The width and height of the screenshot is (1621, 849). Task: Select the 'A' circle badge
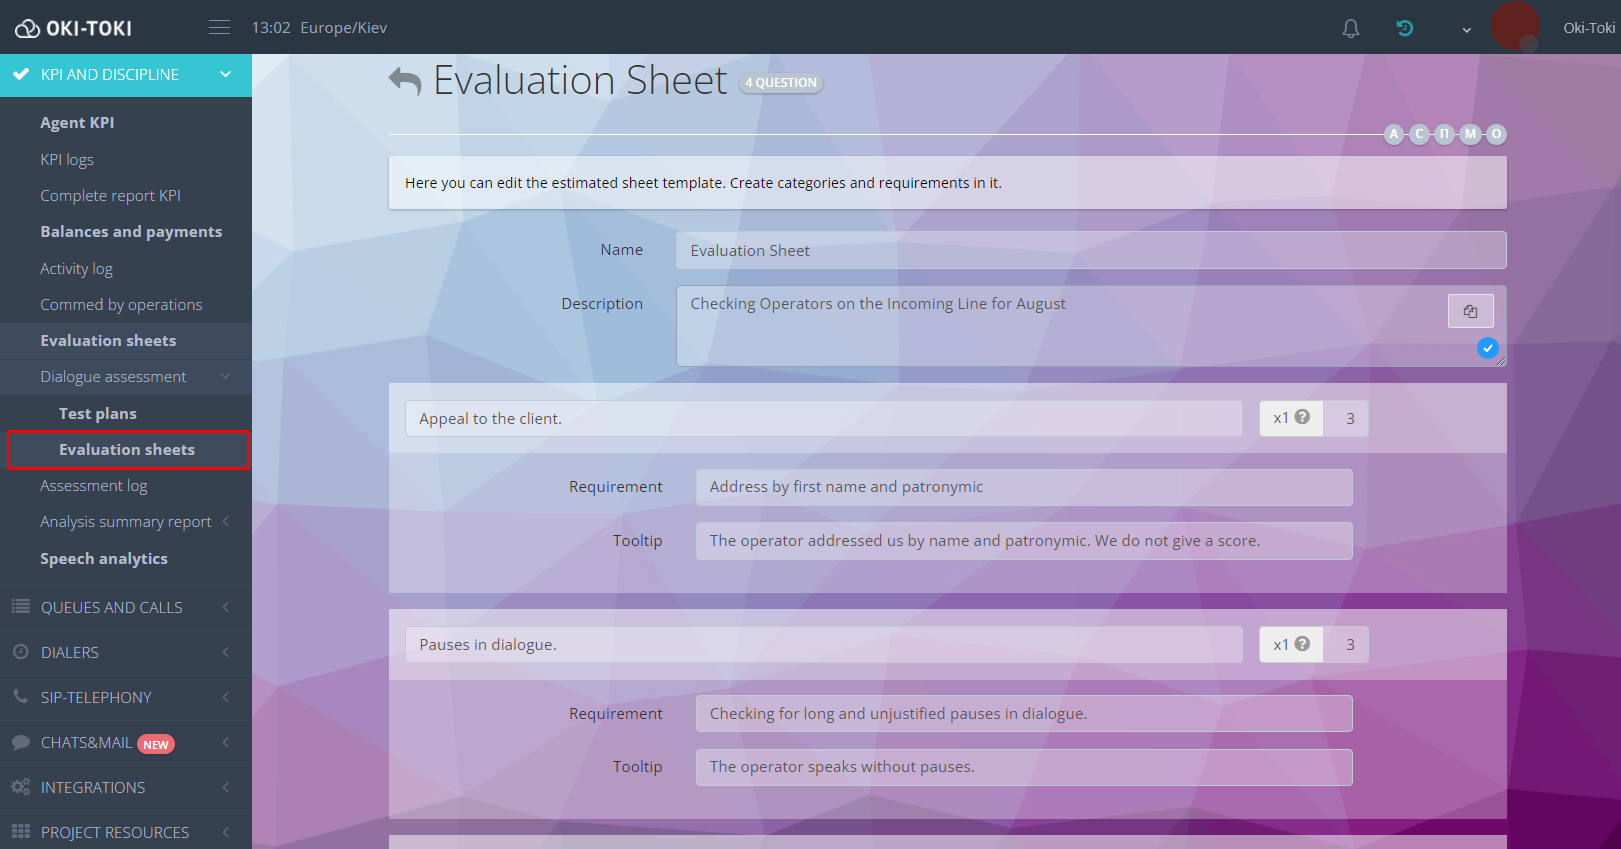[1394, 134]
